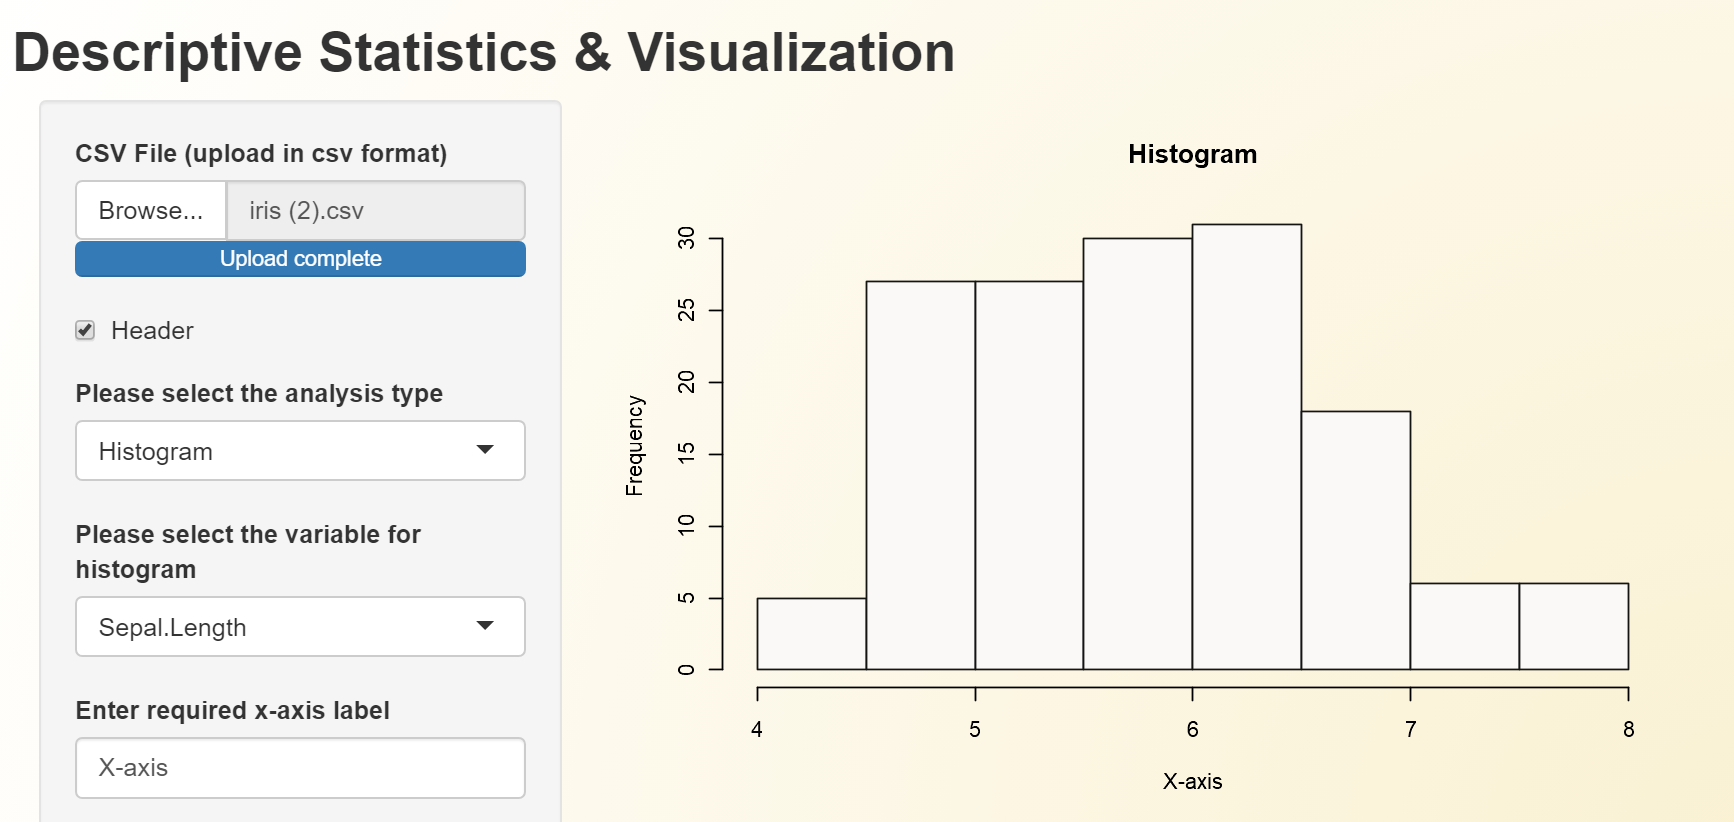Click the 'Please select the analysis type' label
Image resolution: width=1734 pixels, height=822 pixels.
(x=259, y=393)
